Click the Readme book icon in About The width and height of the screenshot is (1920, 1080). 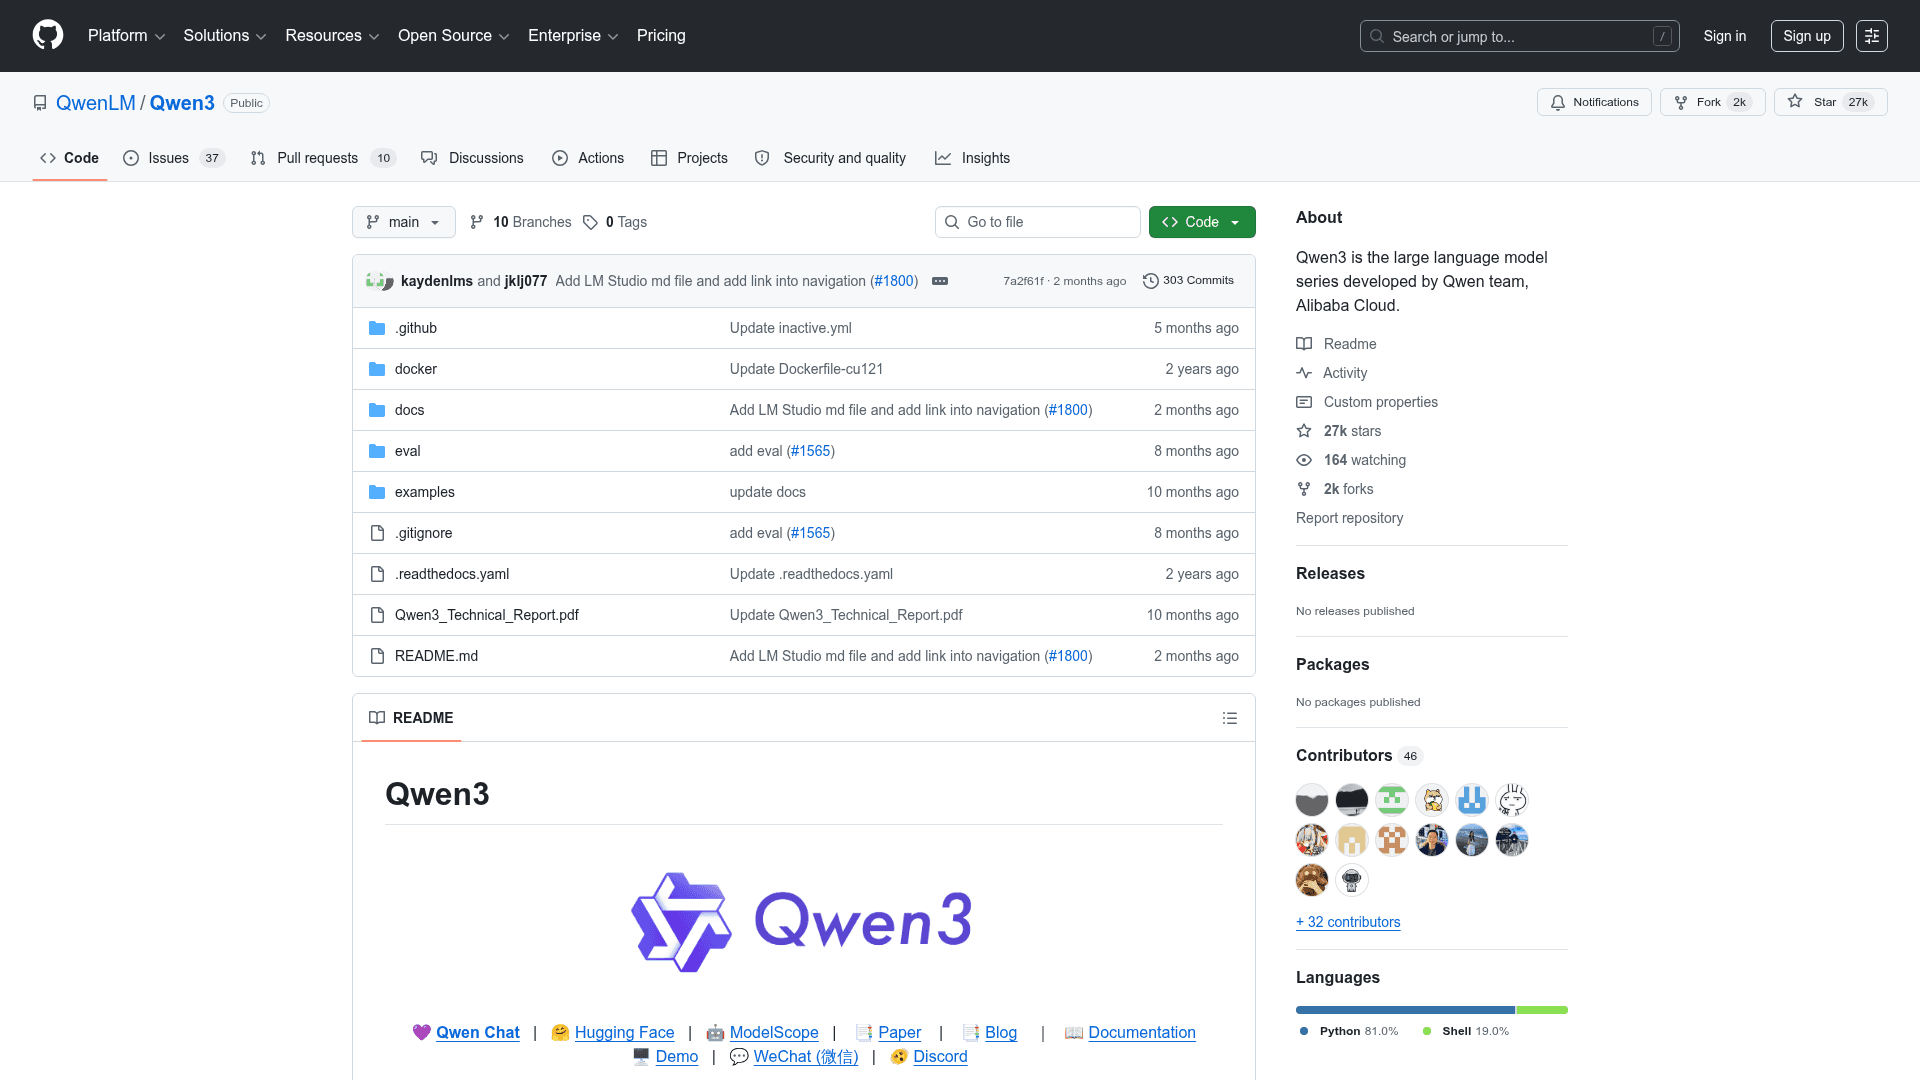tap(1304, 344)
